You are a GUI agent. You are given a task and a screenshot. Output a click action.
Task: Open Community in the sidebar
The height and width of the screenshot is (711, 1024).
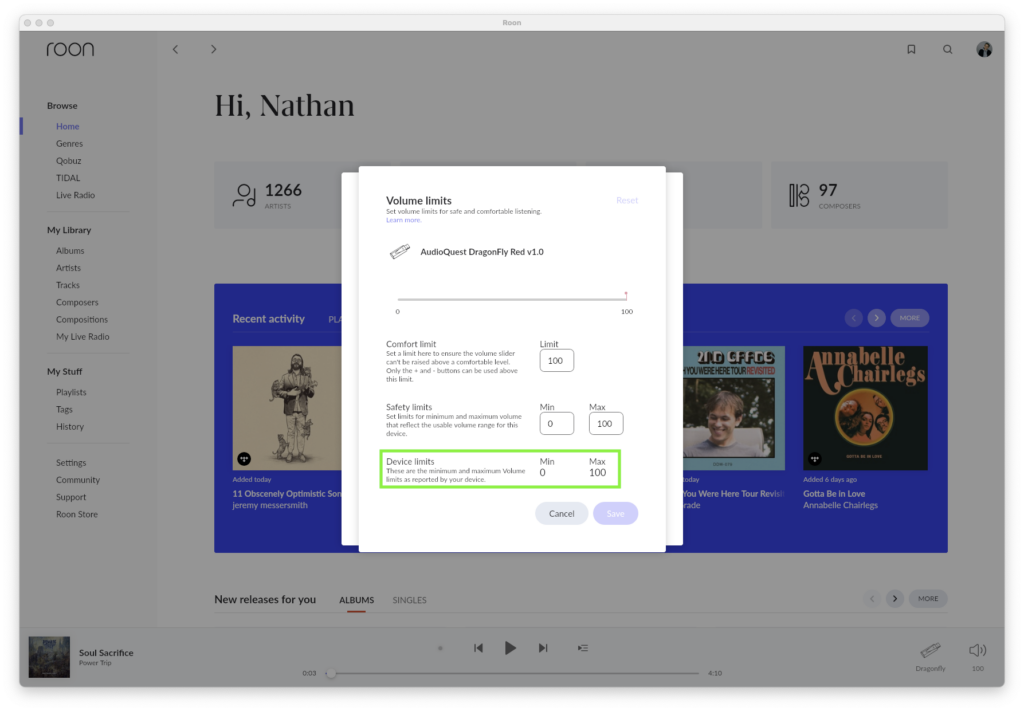click(x=78, y=480)
